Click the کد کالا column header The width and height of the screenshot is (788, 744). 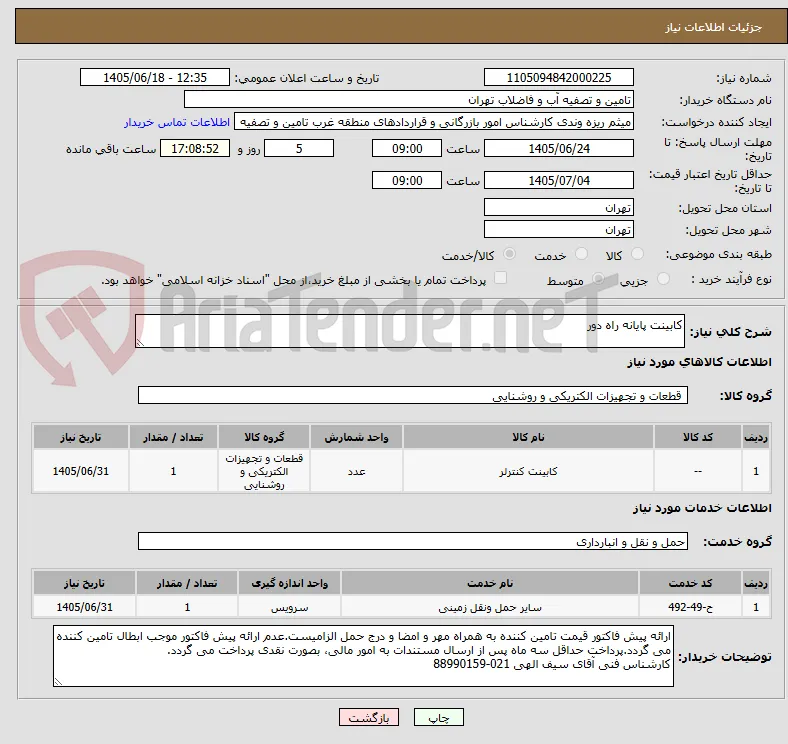698,437
